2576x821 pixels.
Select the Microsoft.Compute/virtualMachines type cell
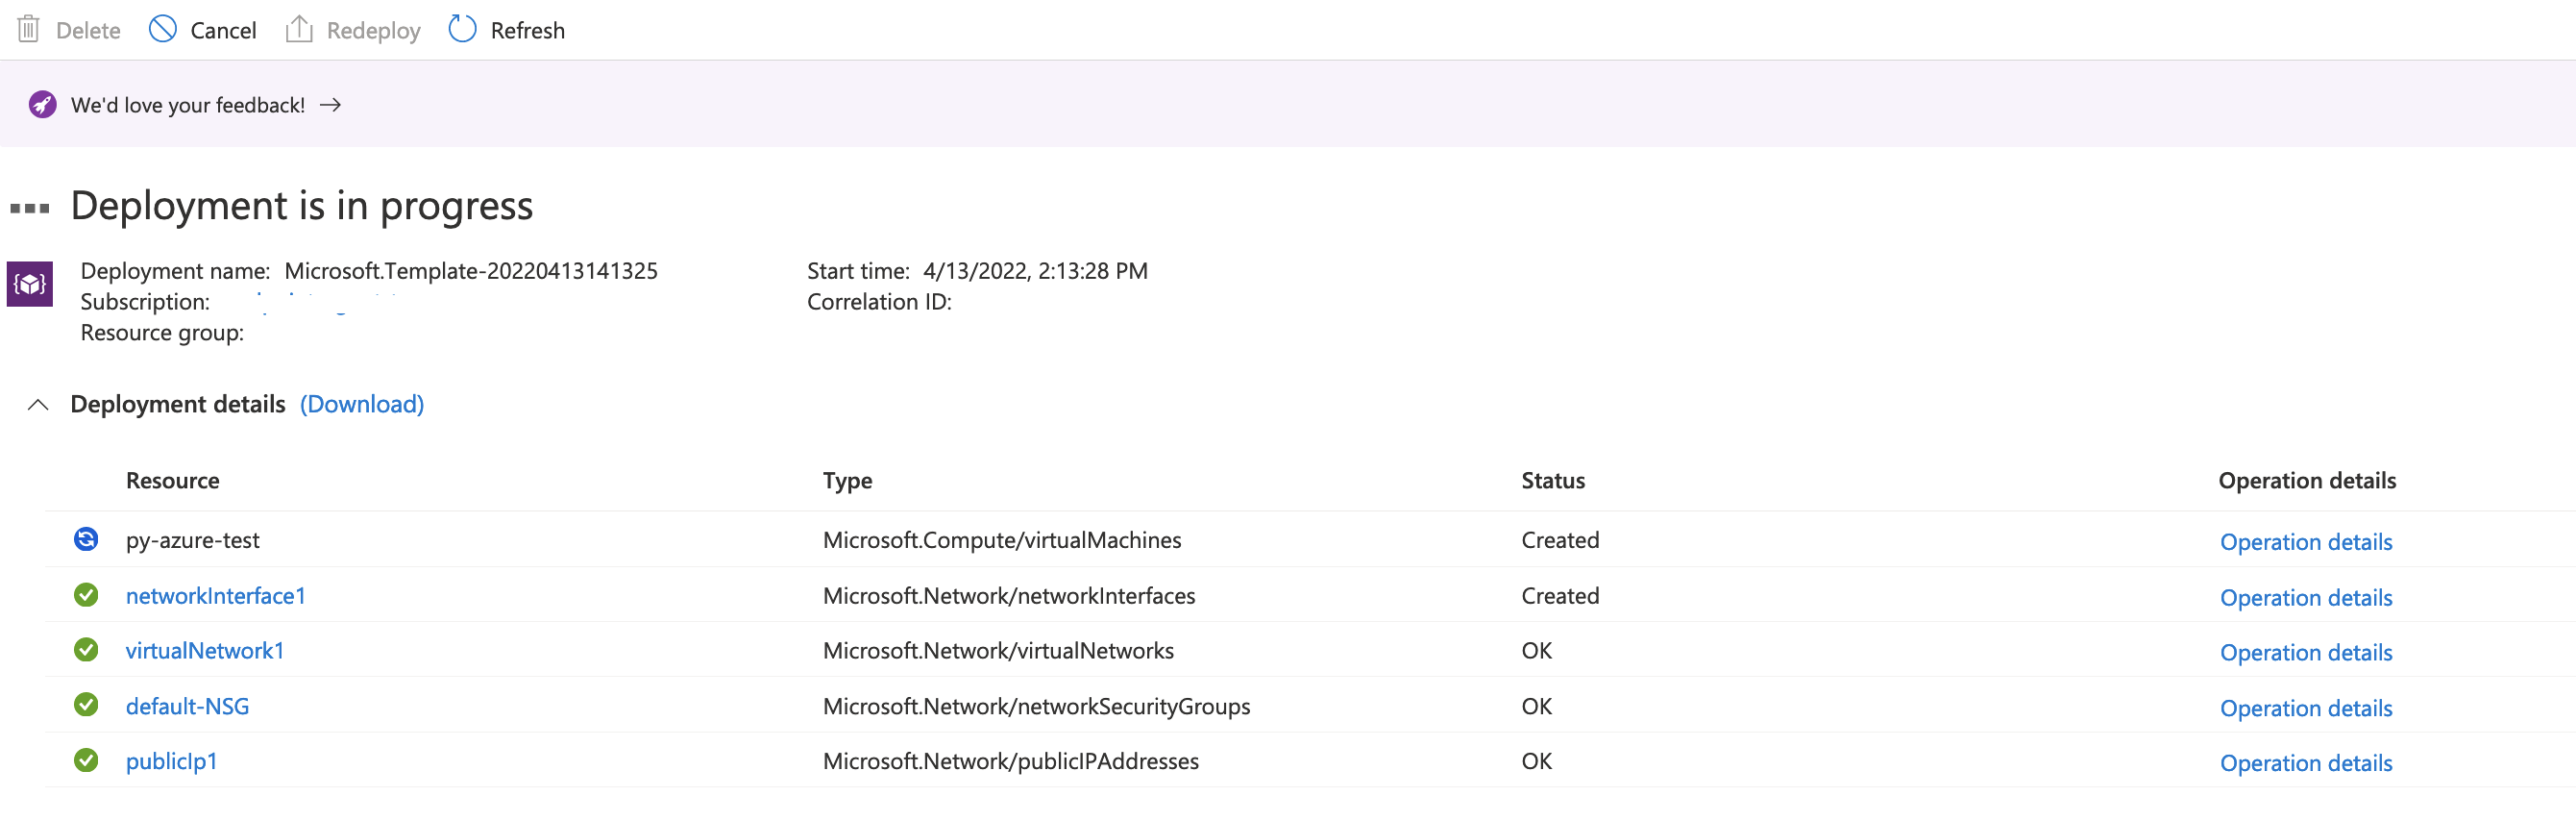click(x=1002, y=540)
